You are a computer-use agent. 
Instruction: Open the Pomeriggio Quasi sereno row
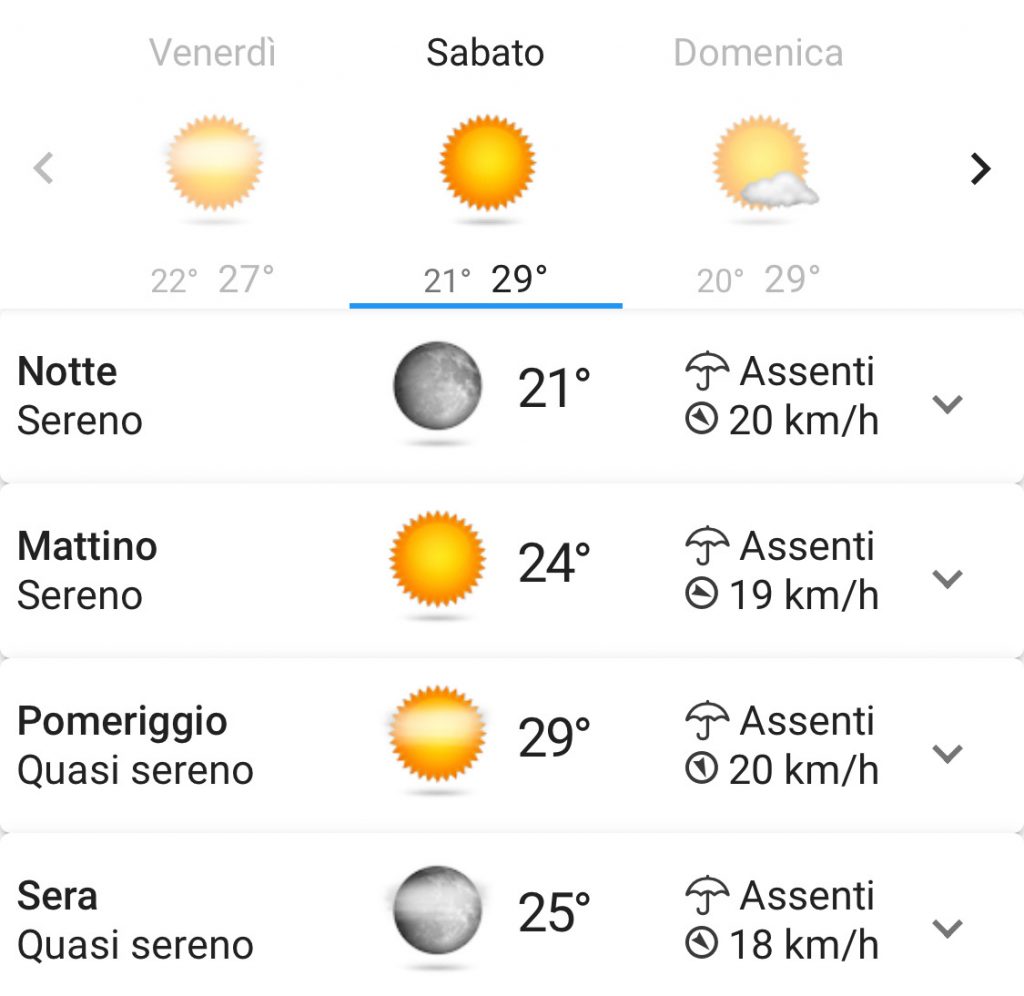[512, 745]
